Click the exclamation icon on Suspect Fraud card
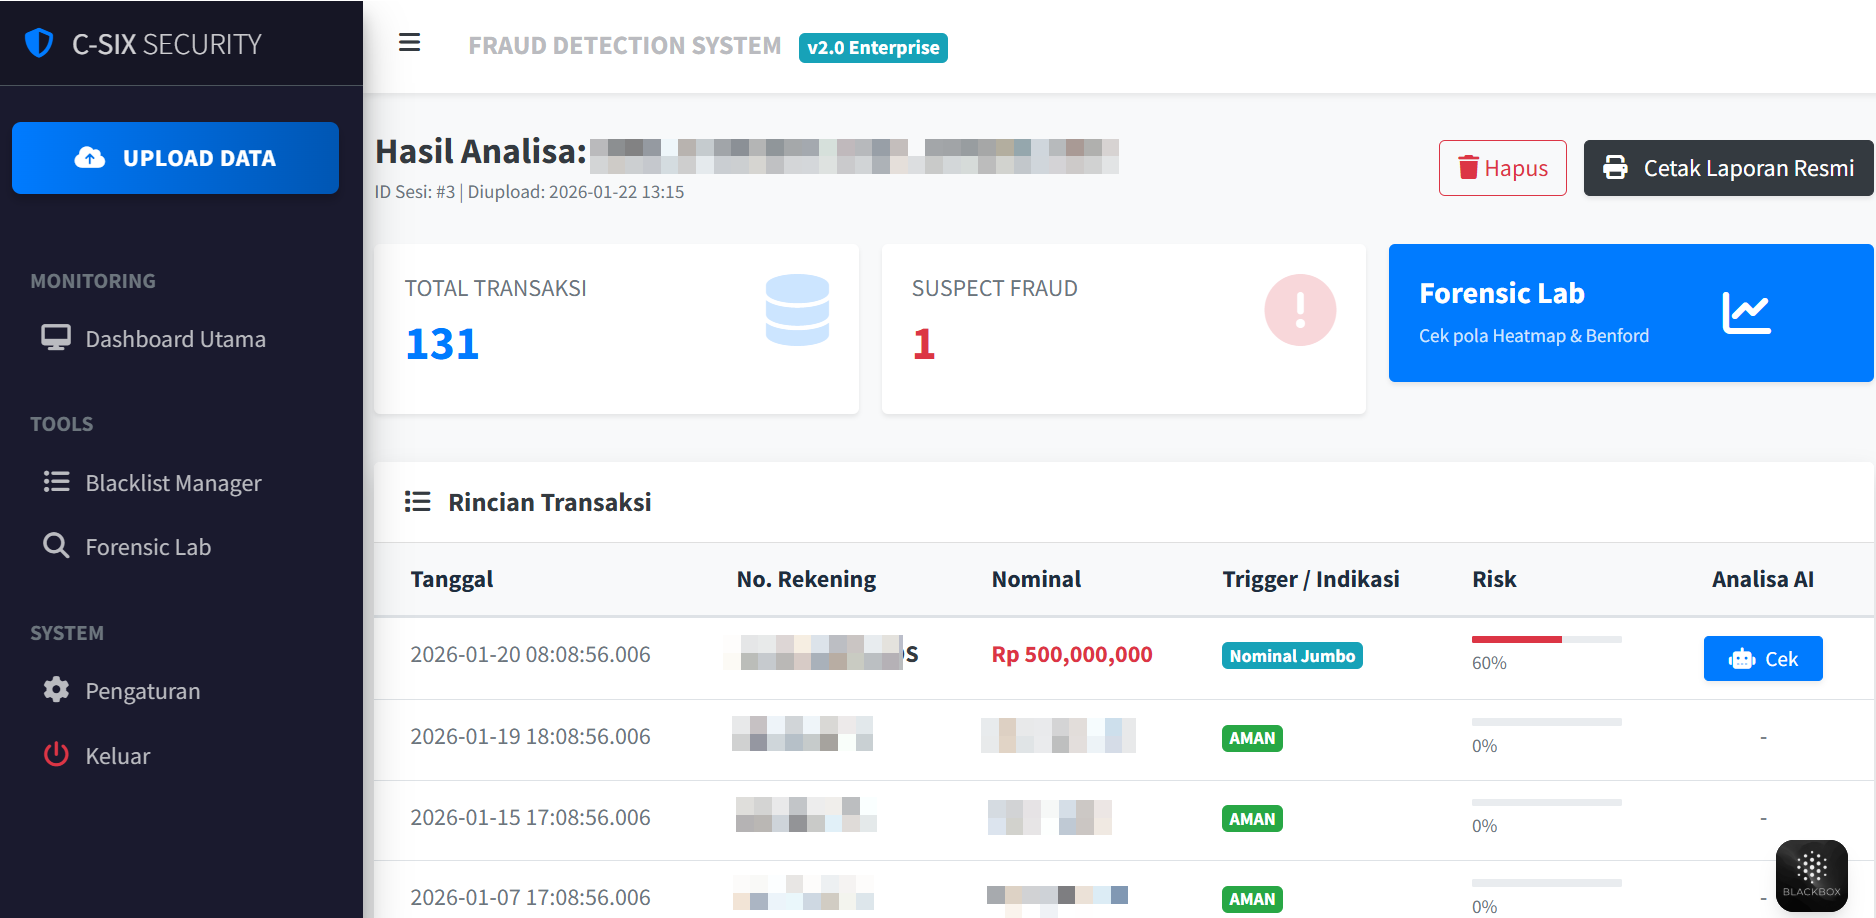This screenshot has width=1876, height=918. pyautogui.click(x=1300, y=310)
